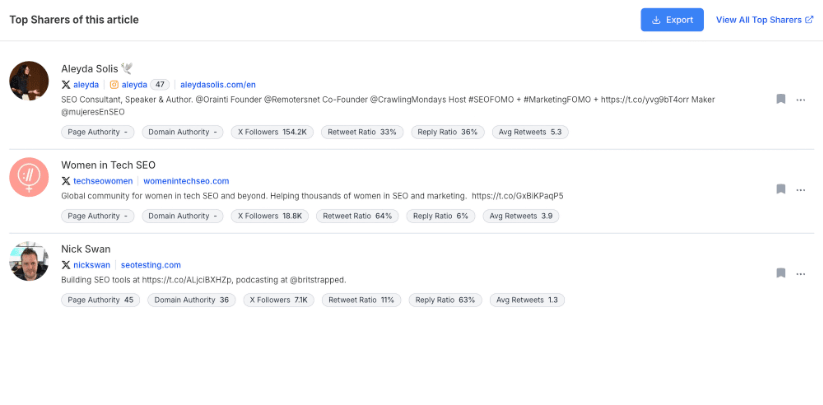Visit the aleydasolis.com/en website link
This screenshot has height=405, width=823.
pyautogui.click(x=218, y=85)
